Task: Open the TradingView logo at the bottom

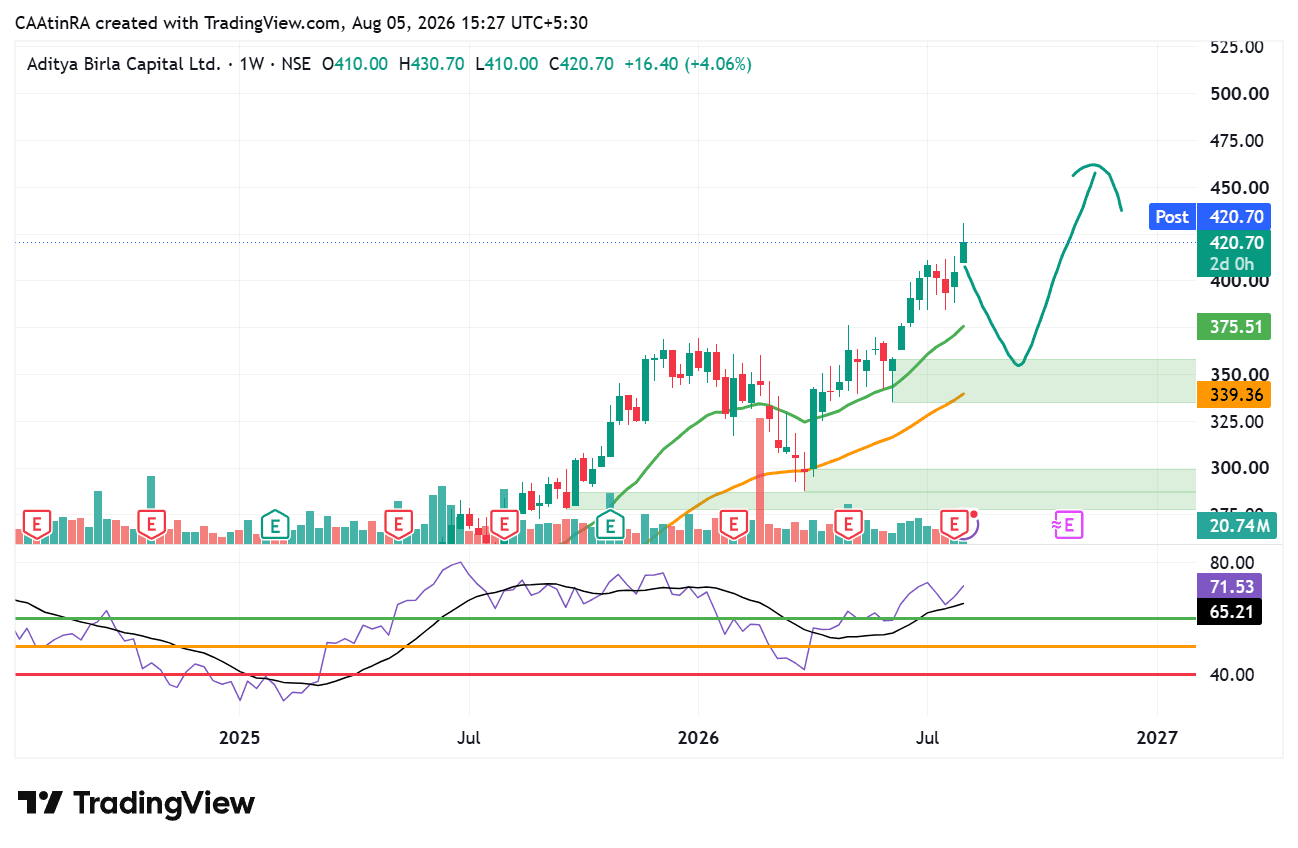Action: (136, 803)
